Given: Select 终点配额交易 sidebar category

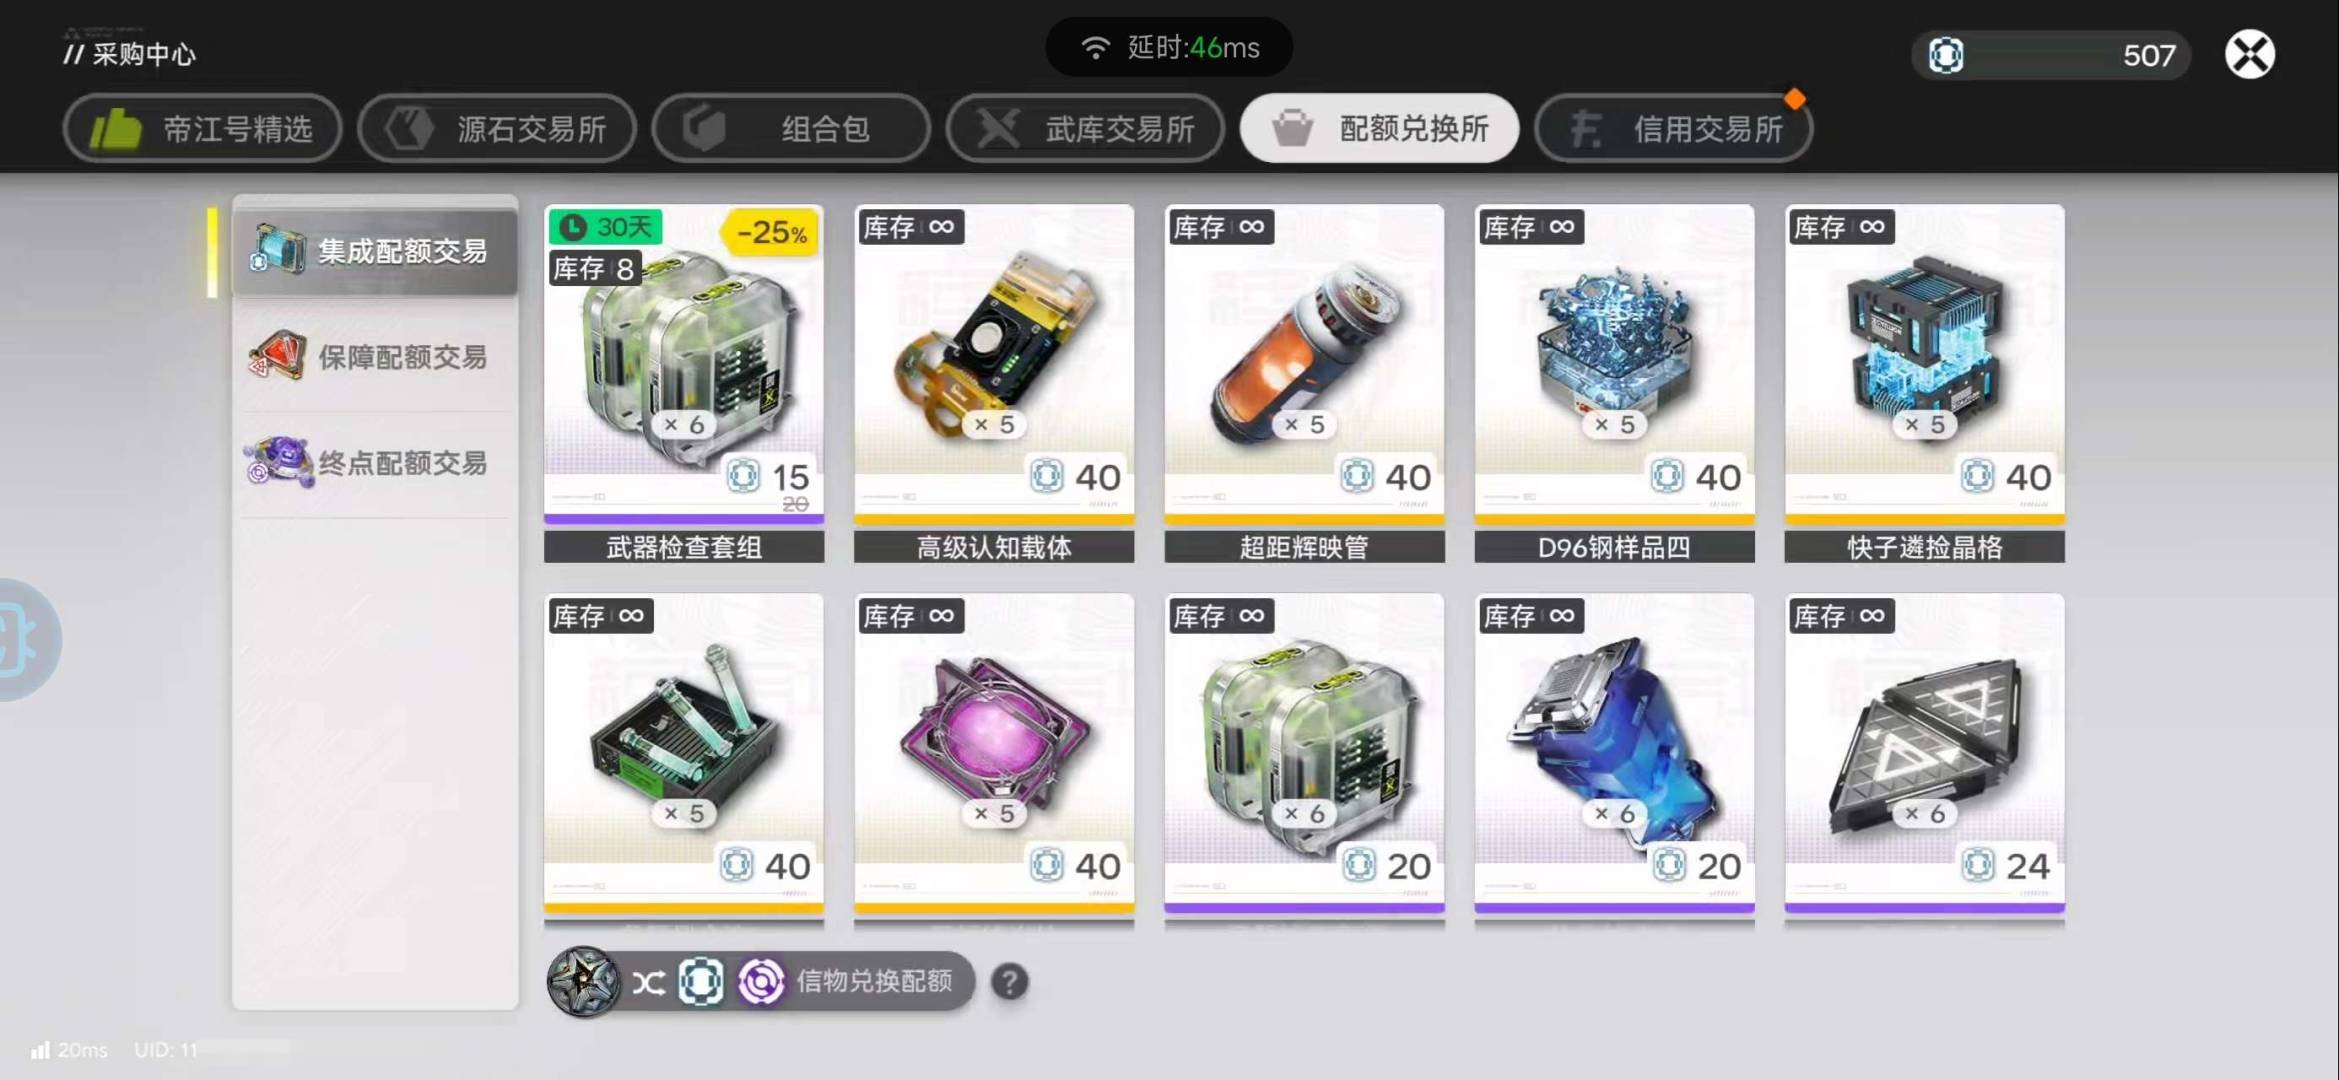Looking at the screenshot, I should tap(375, 463).
